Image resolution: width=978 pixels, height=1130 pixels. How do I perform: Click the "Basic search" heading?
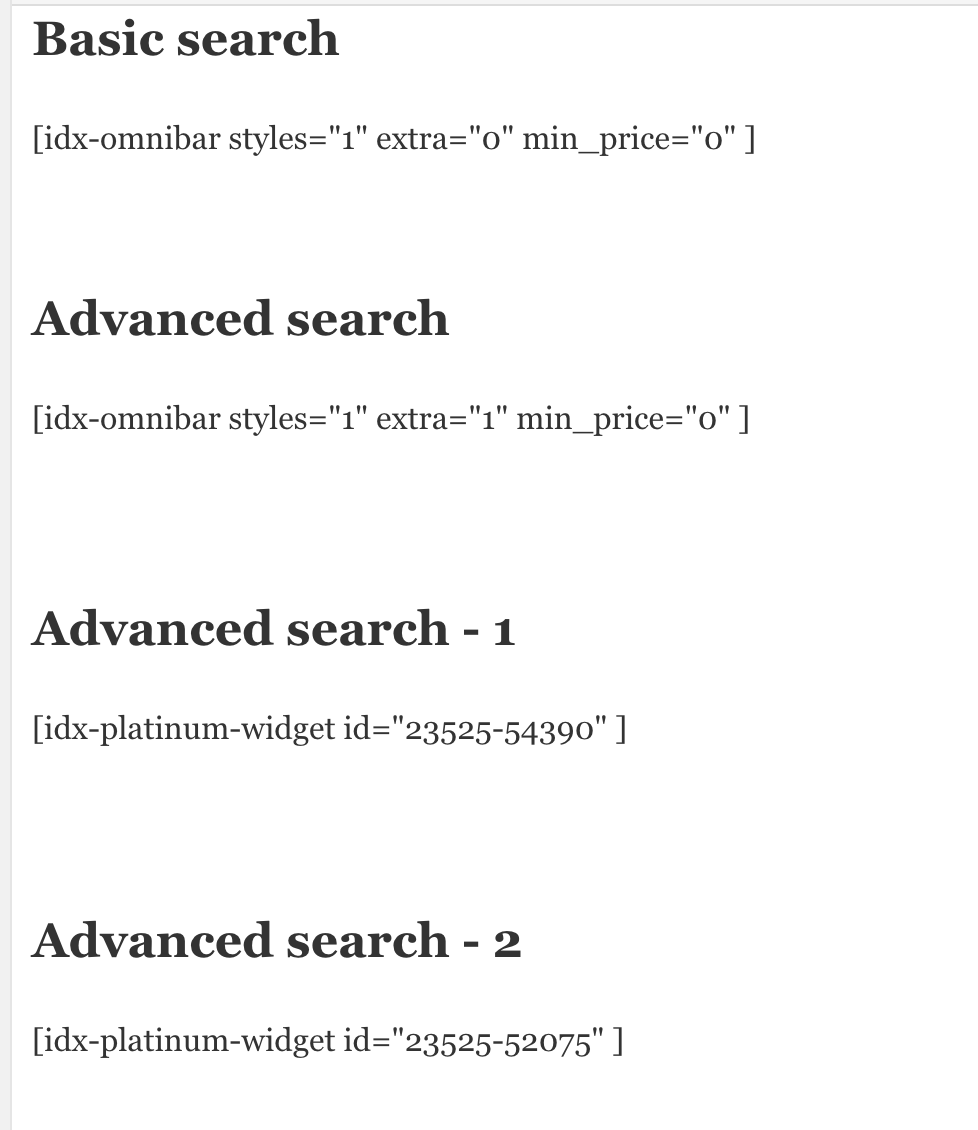[x=186, y=39]
